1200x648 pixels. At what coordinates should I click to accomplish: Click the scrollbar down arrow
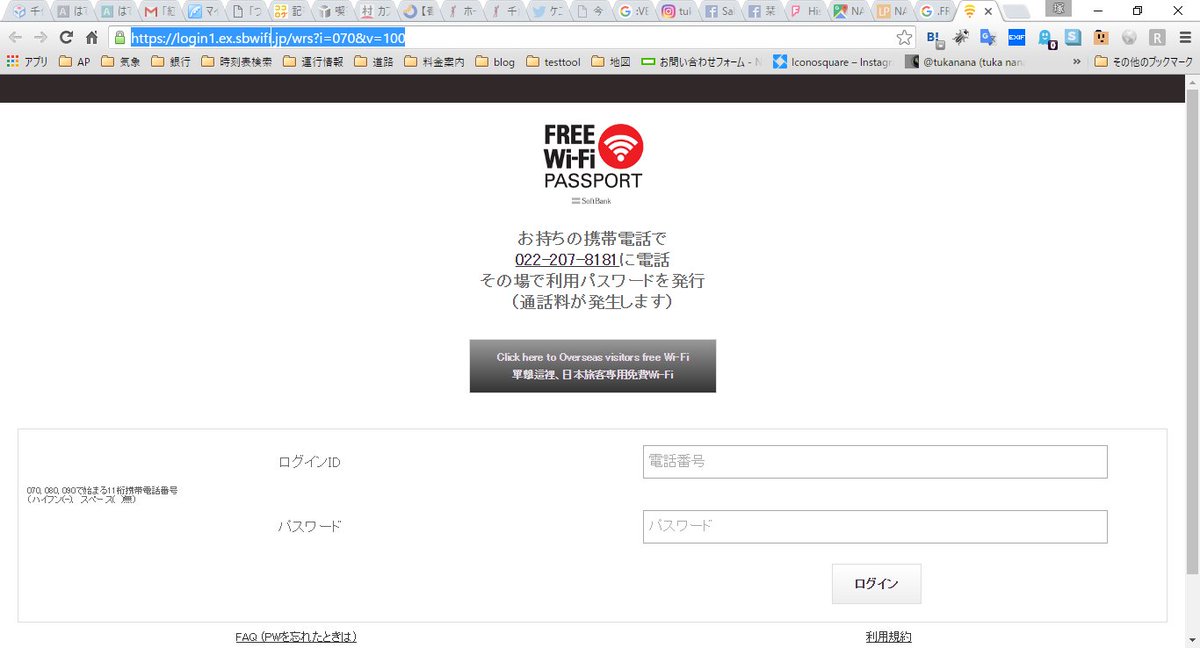(1192, 641)
